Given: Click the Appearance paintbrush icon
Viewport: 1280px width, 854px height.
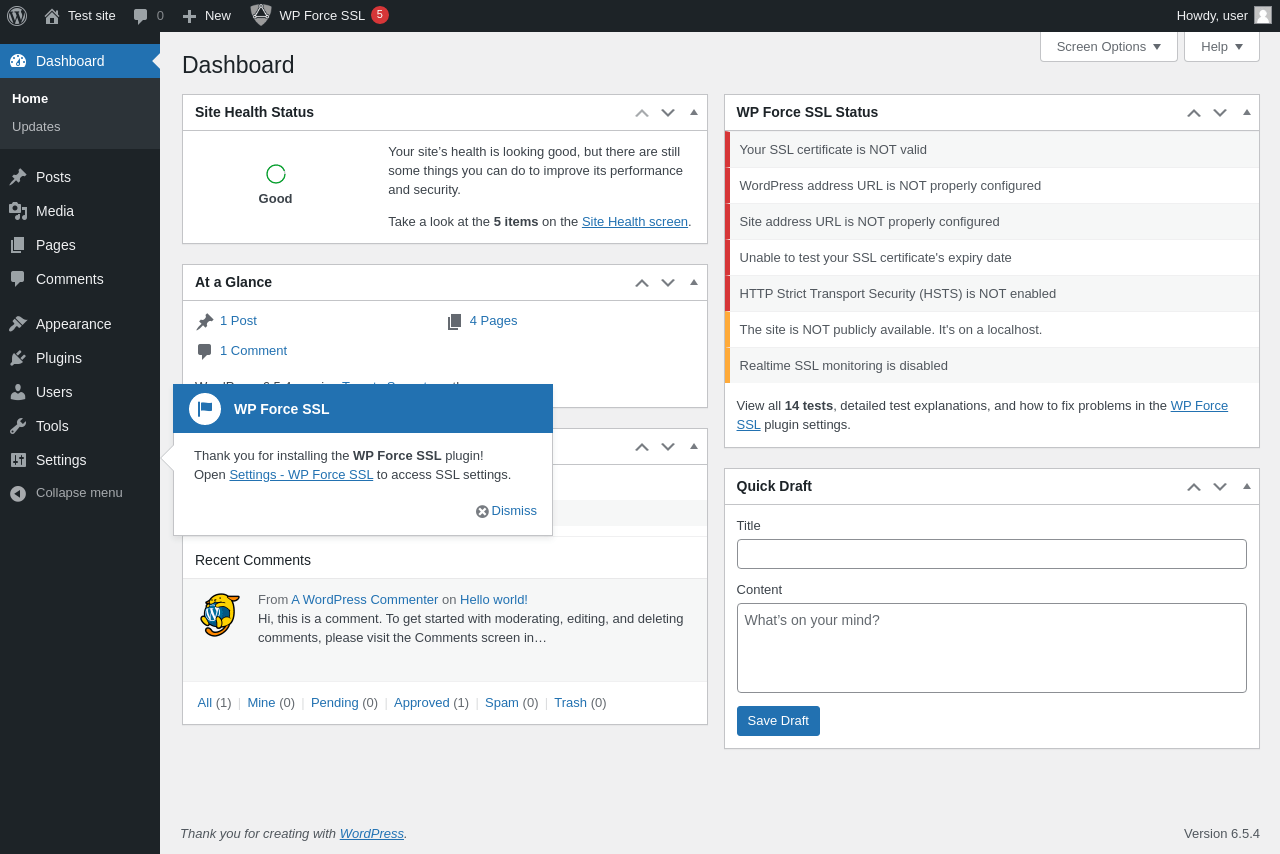Looking at the screenshot, I should (18, 324).
